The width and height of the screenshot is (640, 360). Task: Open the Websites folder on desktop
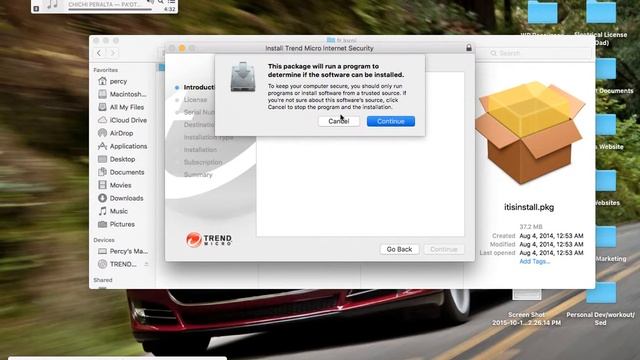coord(606,181)
